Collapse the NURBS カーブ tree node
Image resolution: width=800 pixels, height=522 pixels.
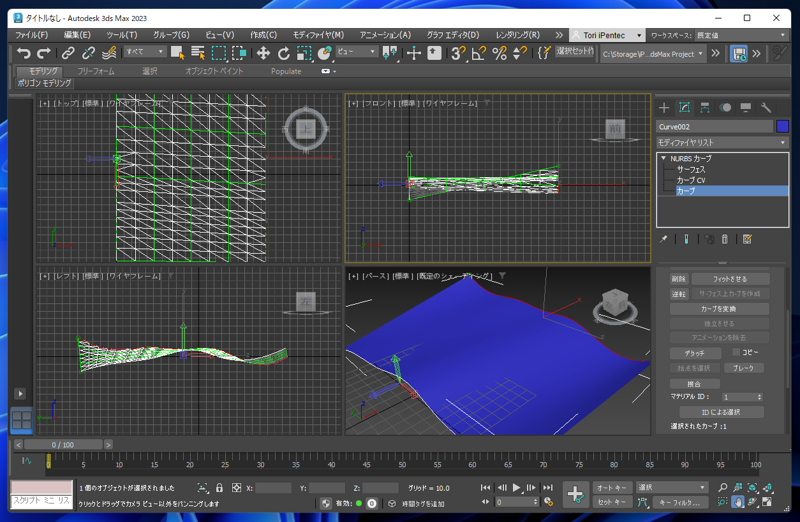click(x=663, y=158)
